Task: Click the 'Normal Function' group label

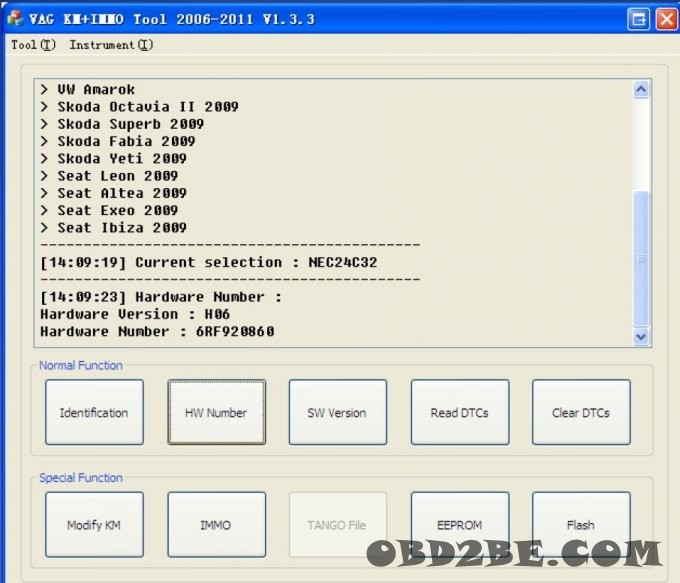Action: [x=81, y=365]
